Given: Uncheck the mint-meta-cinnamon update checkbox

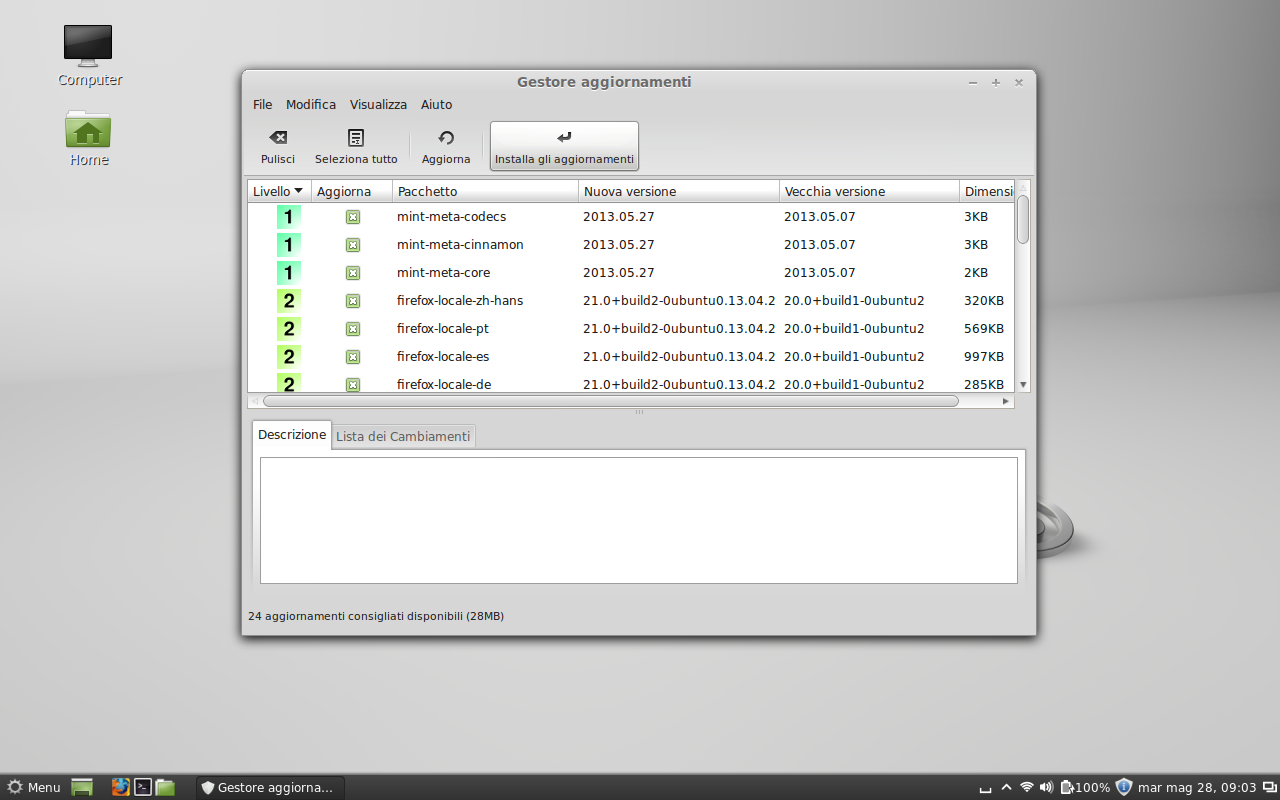Looking at the screenshot, I should [x=353, y=245].
